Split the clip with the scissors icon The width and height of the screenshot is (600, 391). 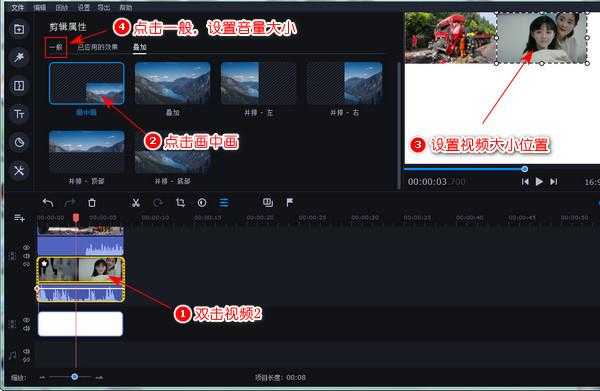(135, 202)
